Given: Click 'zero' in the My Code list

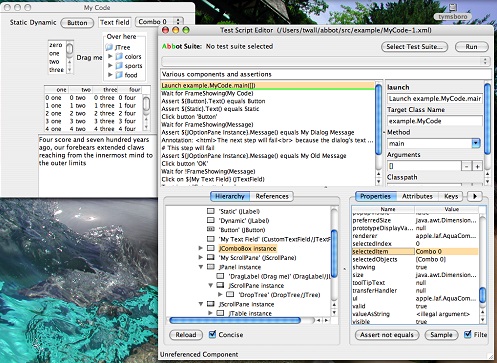Looking at the screenshot, I should [x=56, y=45].
